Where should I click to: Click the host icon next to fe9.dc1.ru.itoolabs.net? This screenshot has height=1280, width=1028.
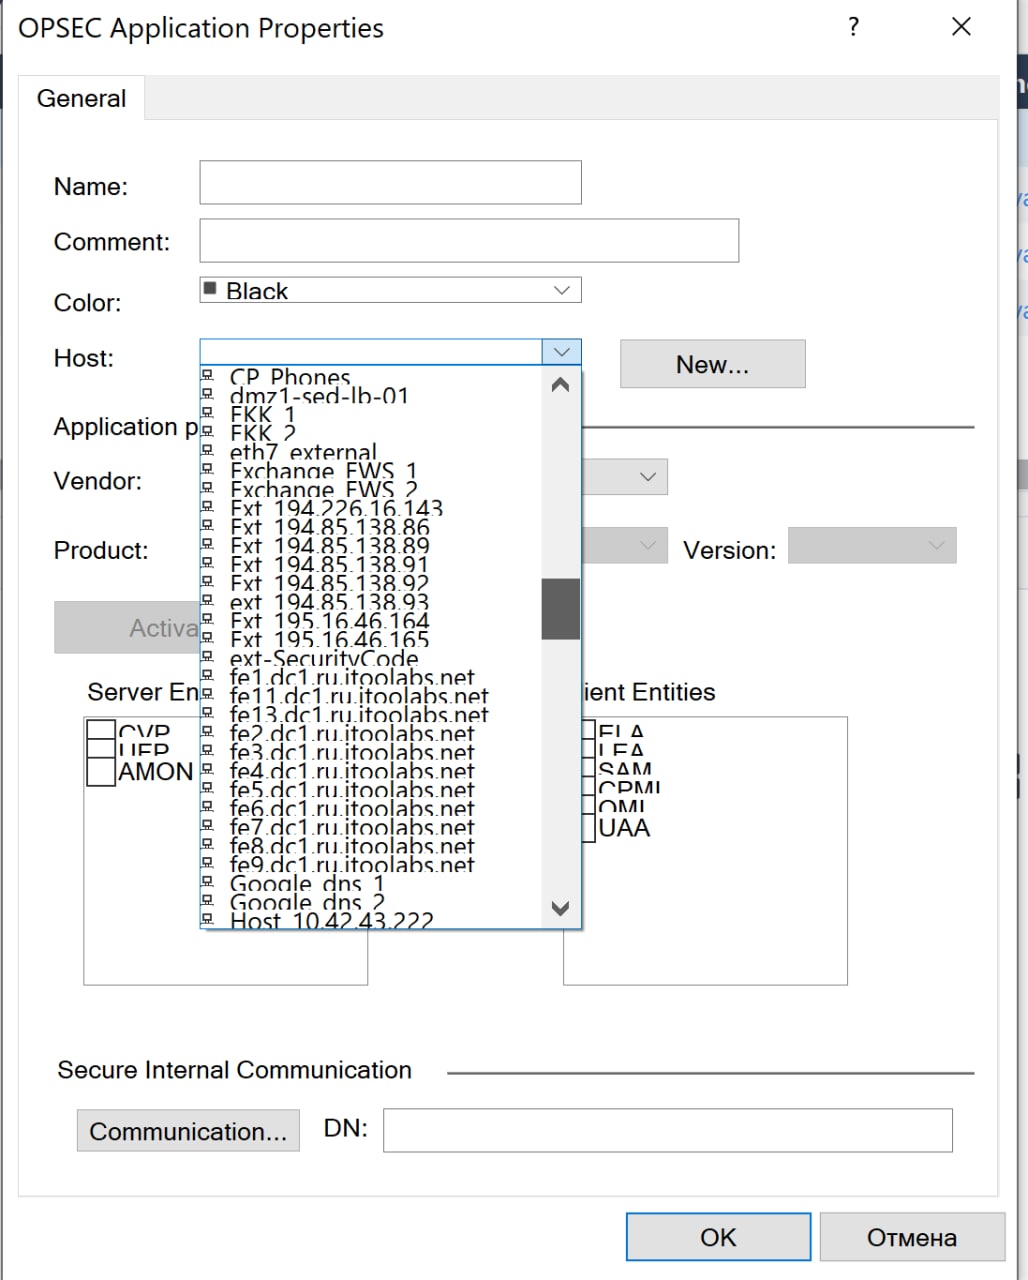click(x=208, y=862)
